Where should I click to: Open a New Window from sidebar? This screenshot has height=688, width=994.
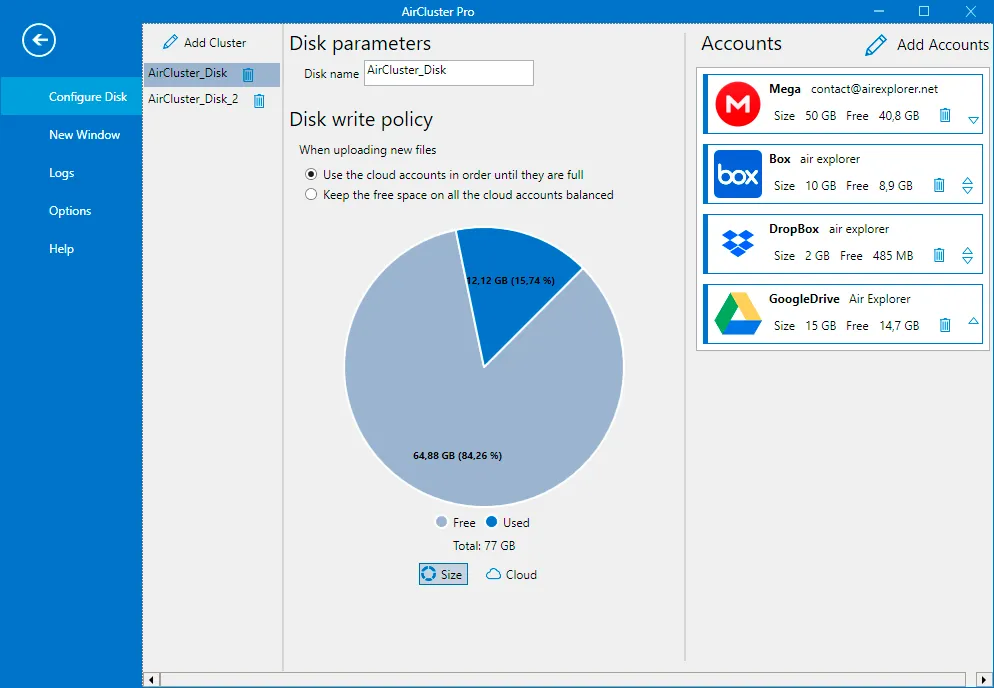84,135
